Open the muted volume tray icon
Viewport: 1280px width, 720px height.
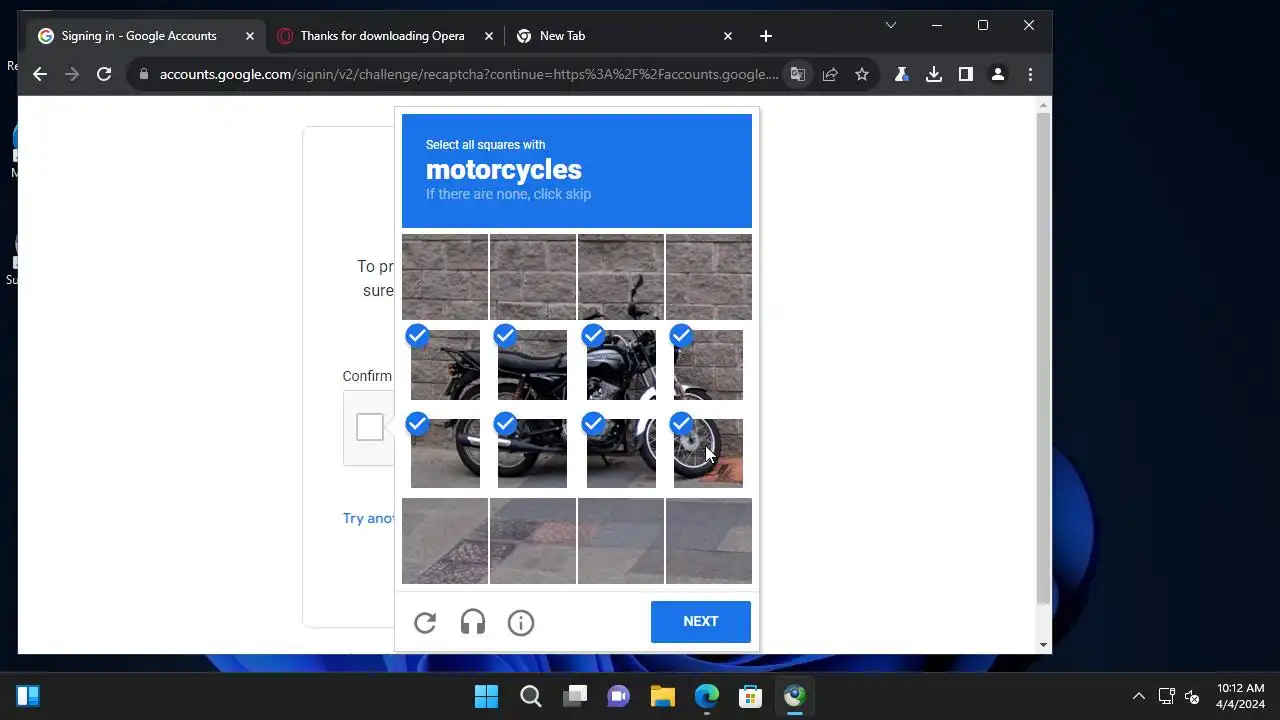[x=1191, y=696]
